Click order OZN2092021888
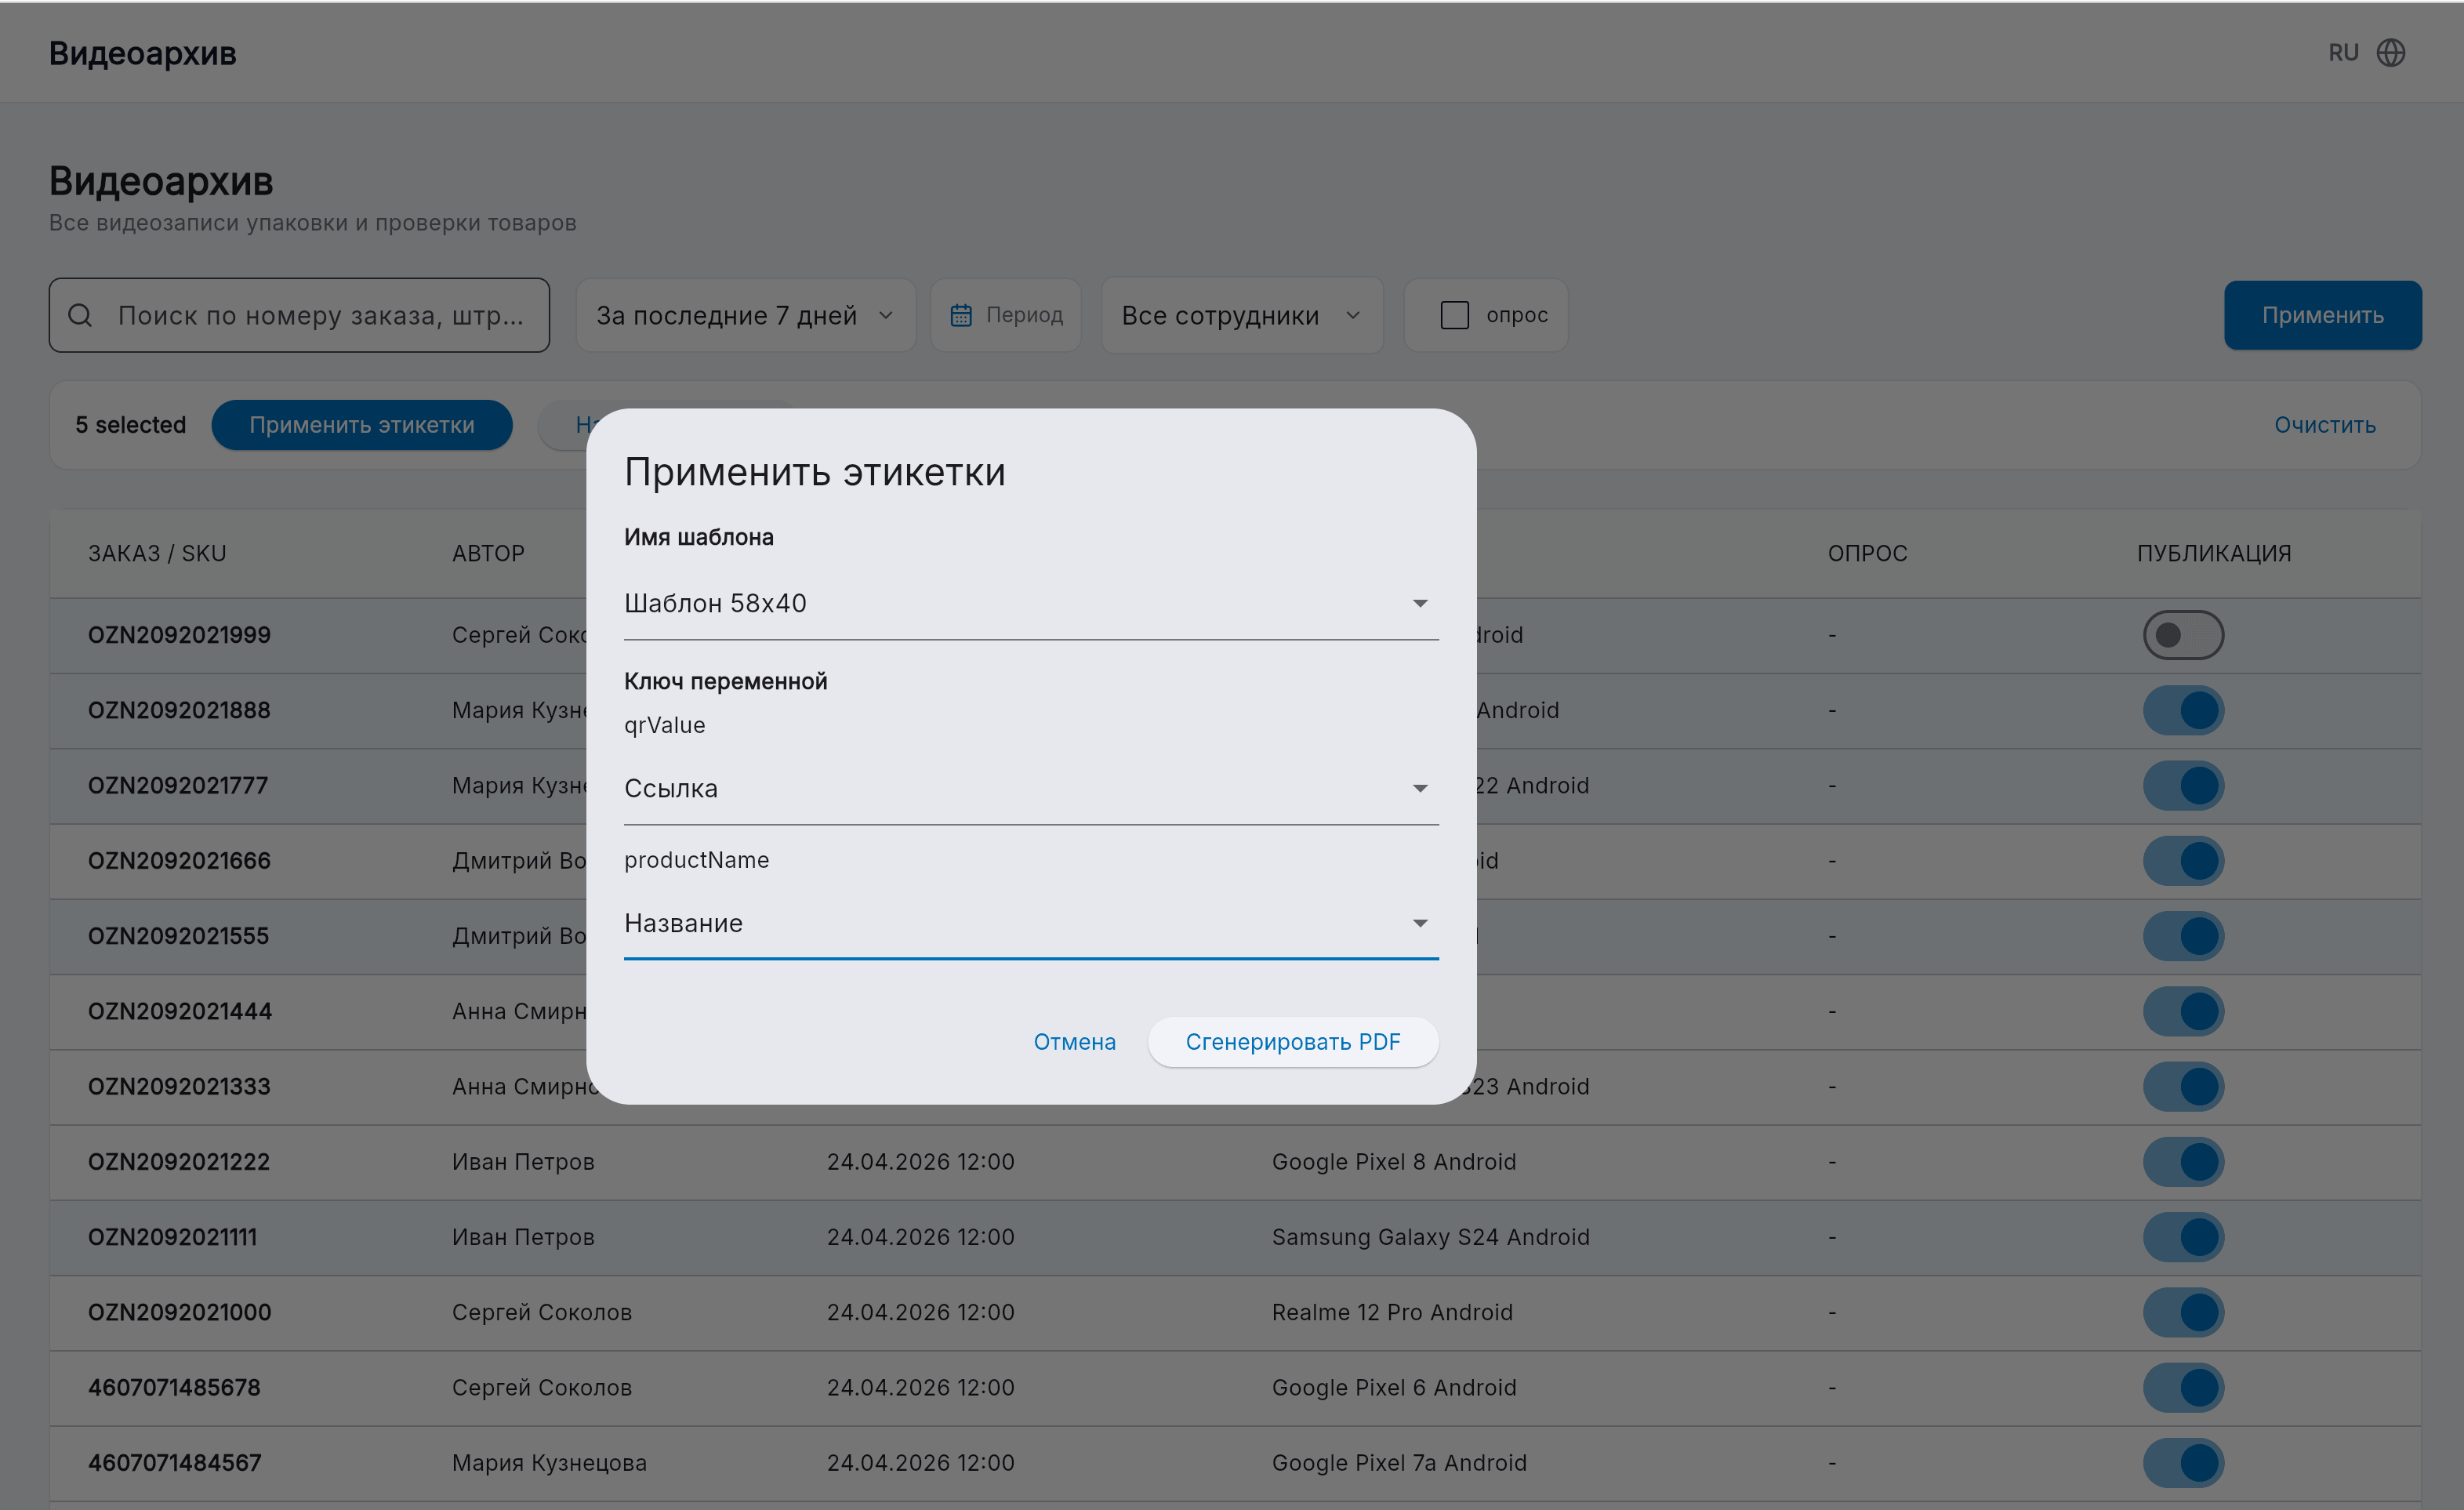 click(179, 710)
